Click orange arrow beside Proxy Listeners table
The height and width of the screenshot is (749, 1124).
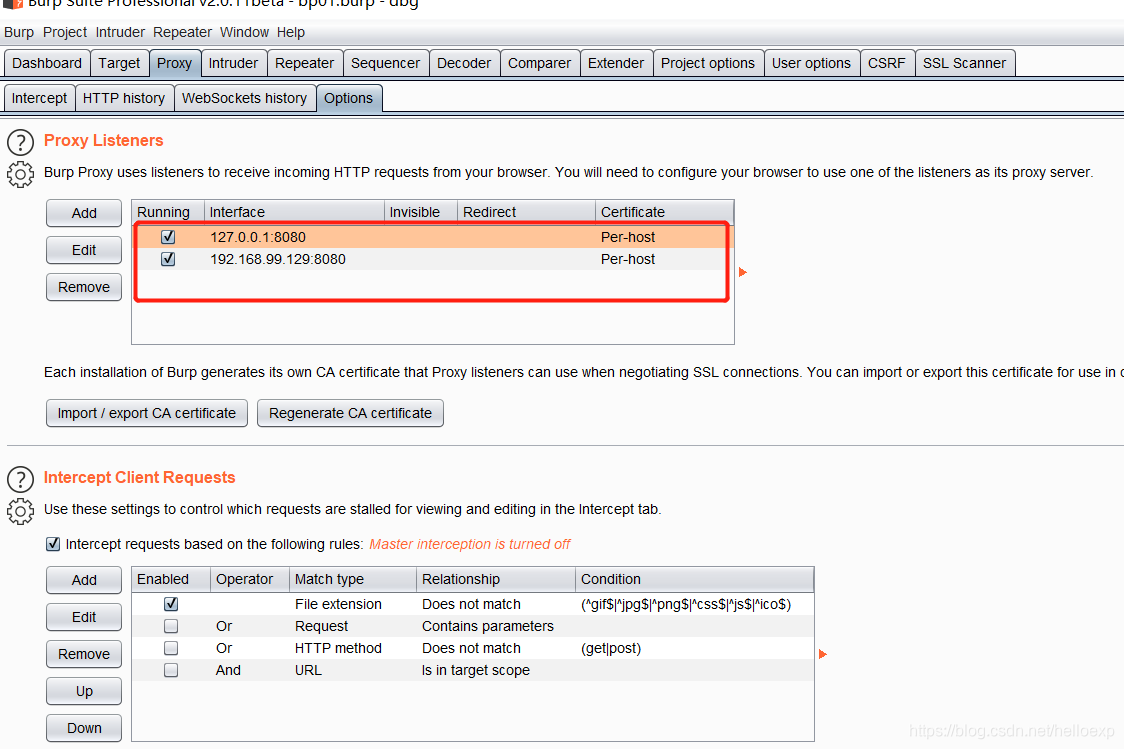click(x=743, y=272)
